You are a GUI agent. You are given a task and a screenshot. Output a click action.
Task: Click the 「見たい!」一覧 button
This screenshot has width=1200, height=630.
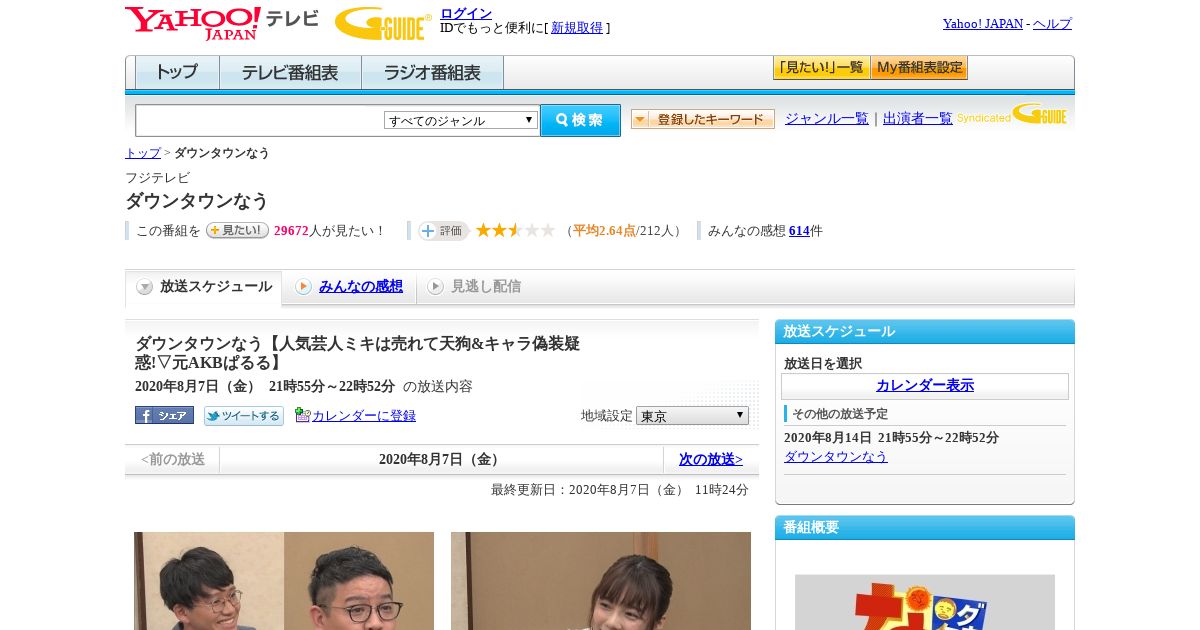821,68
